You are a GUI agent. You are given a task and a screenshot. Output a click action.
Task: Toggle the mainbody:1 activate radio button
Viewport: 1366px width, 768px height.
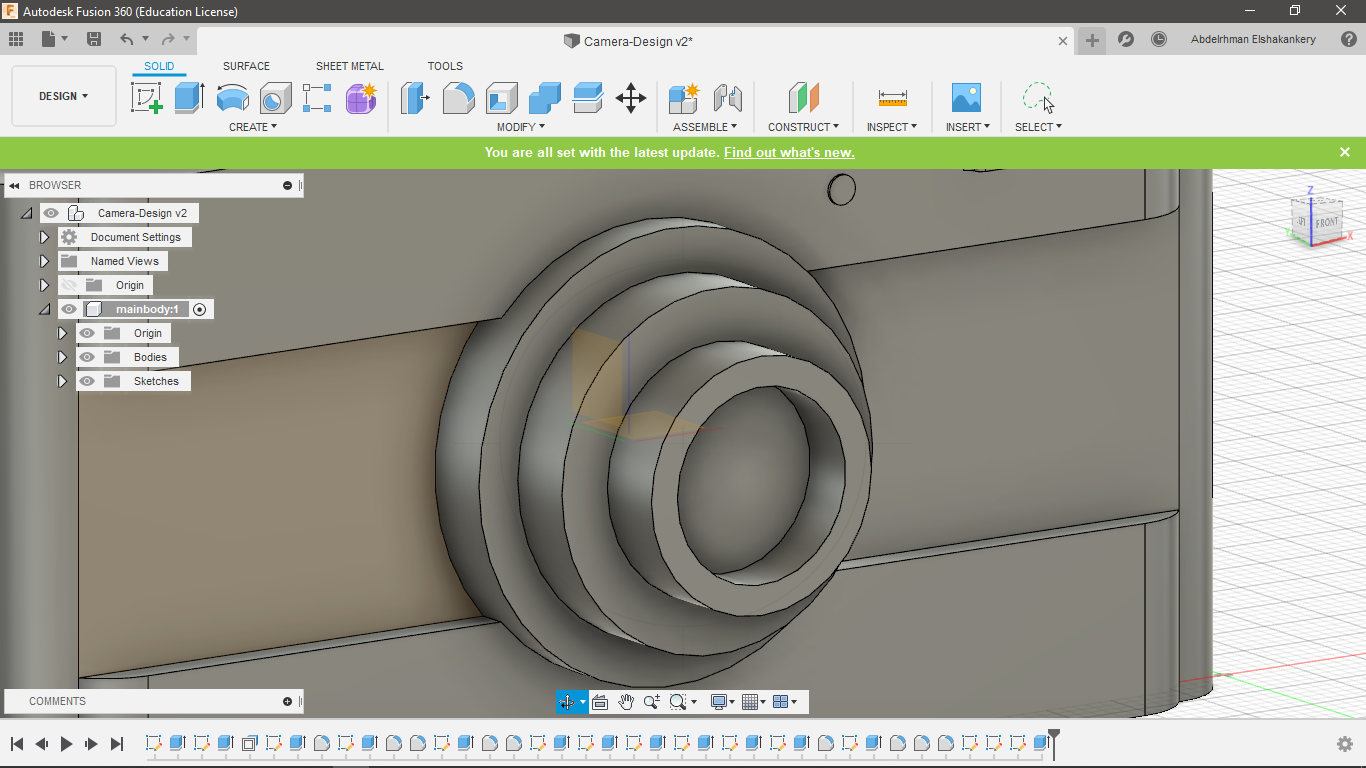199,309
